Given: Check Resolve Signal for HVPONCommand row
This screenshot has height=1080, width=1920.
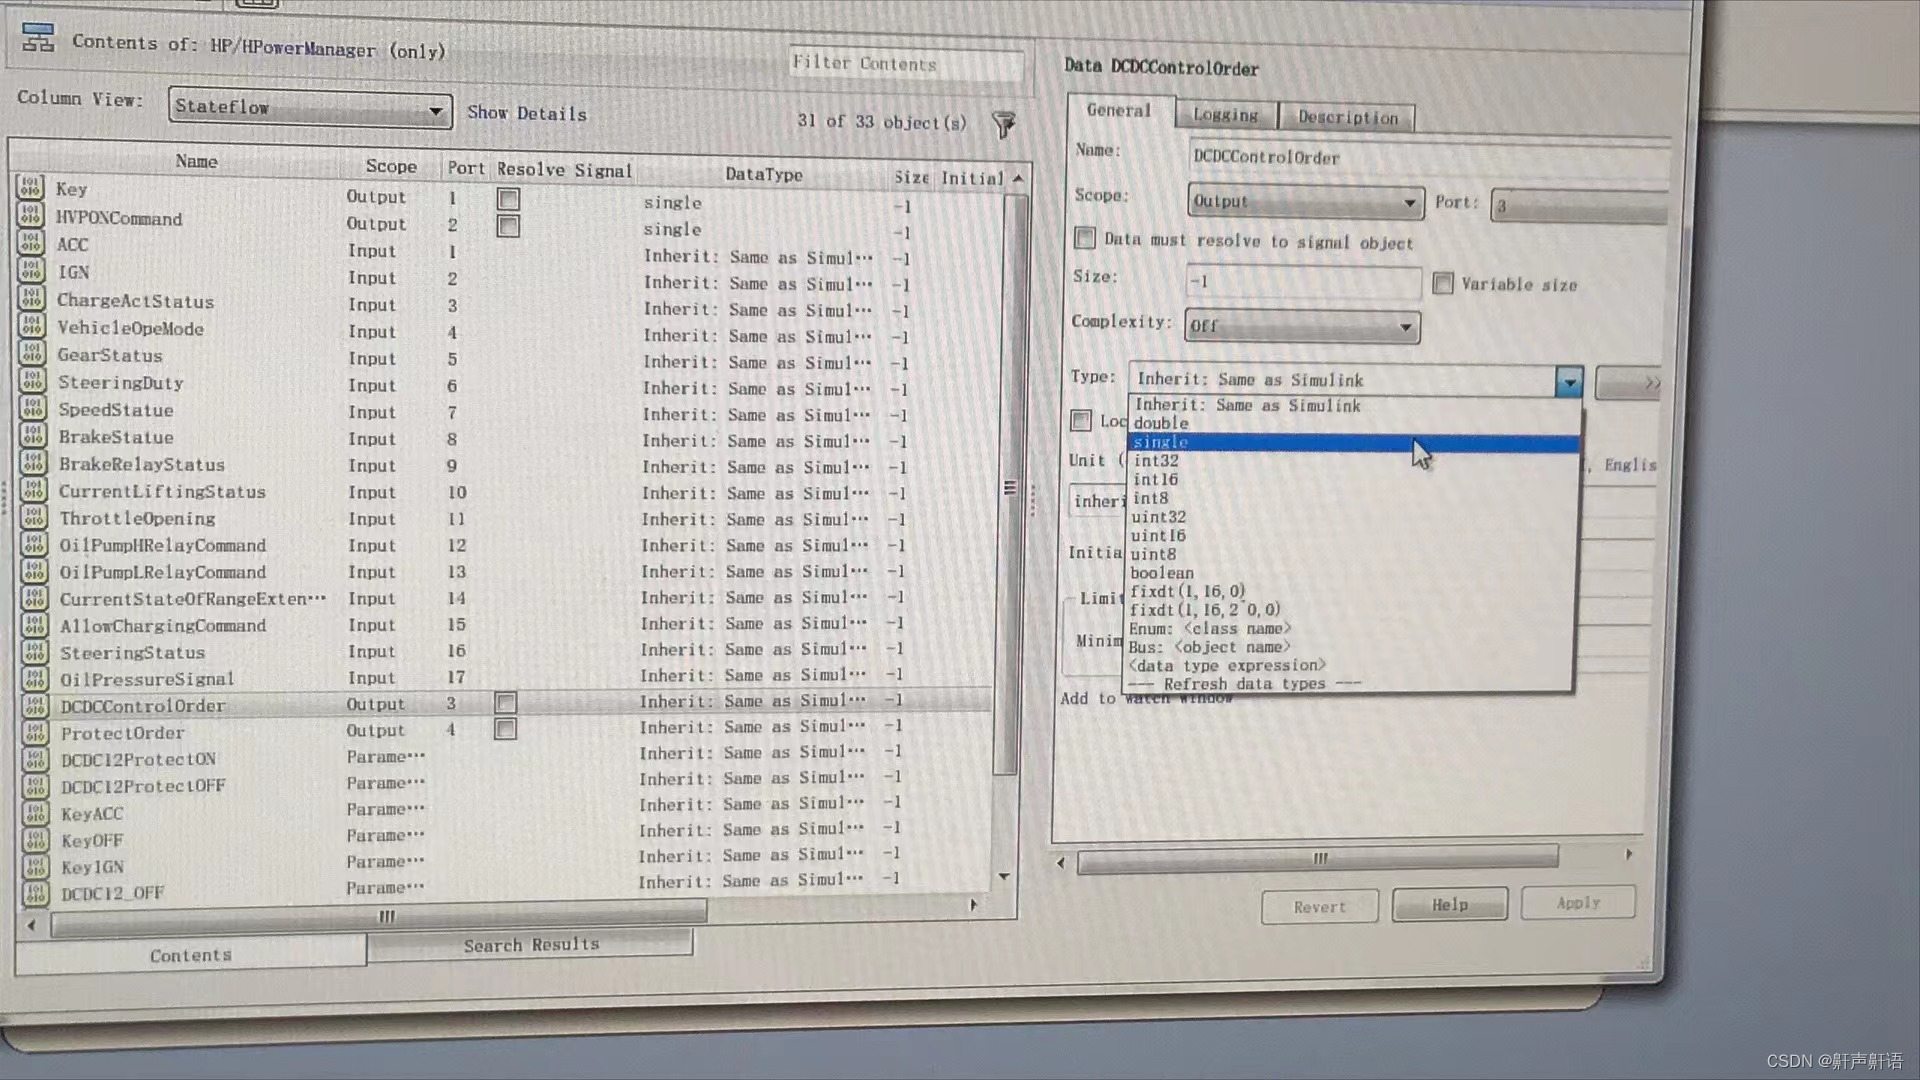Looking at the screenshot, I should (x=508, y=226).
